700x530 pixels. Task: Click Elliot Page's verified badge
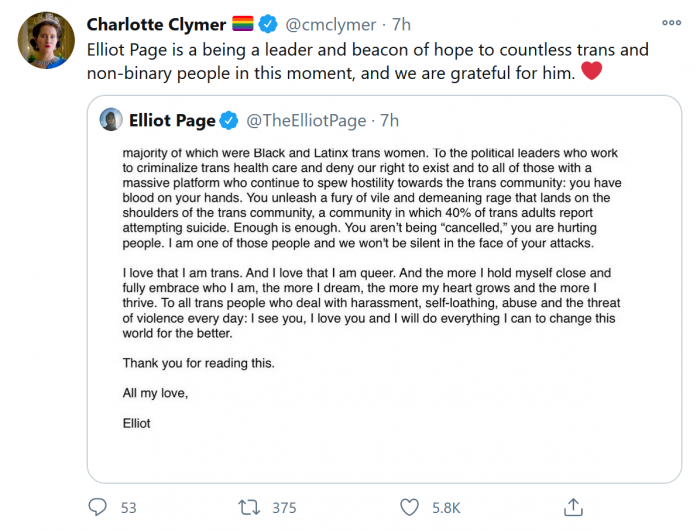[x=229, y=121]
